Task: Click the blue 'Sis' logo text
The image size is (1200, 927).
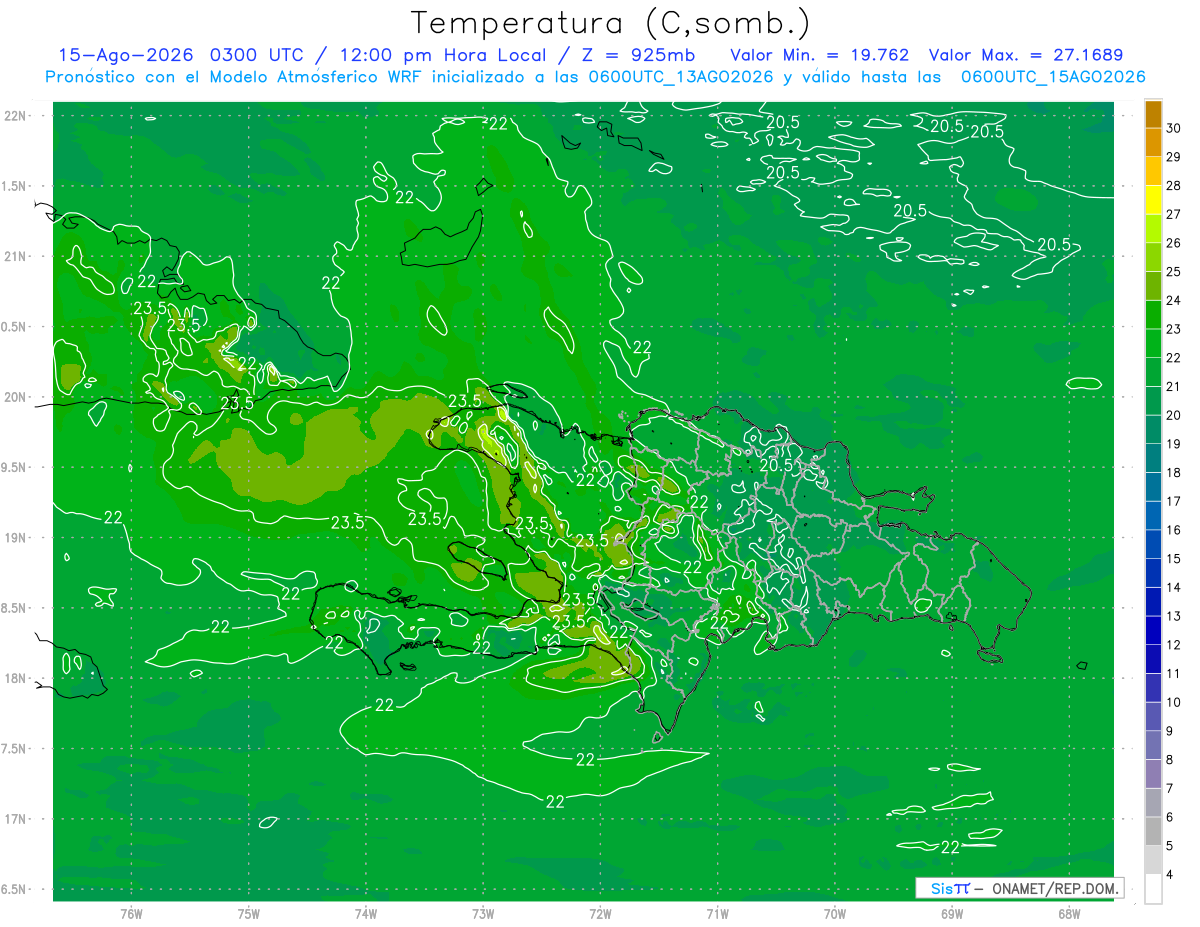Action: pos(942,888)
